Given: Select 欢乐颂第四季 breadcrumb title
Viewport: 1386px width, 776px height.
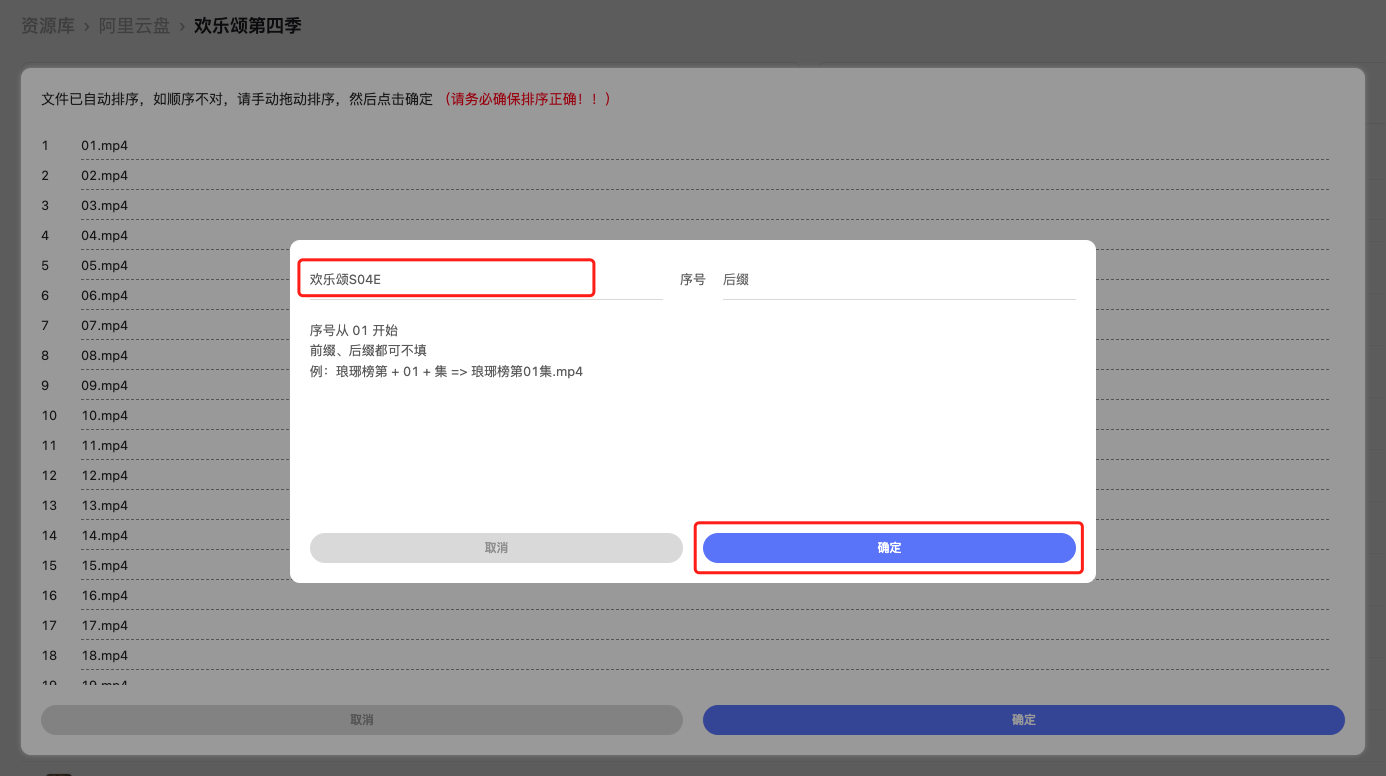Looking at the screenshot, I should 248,26.
